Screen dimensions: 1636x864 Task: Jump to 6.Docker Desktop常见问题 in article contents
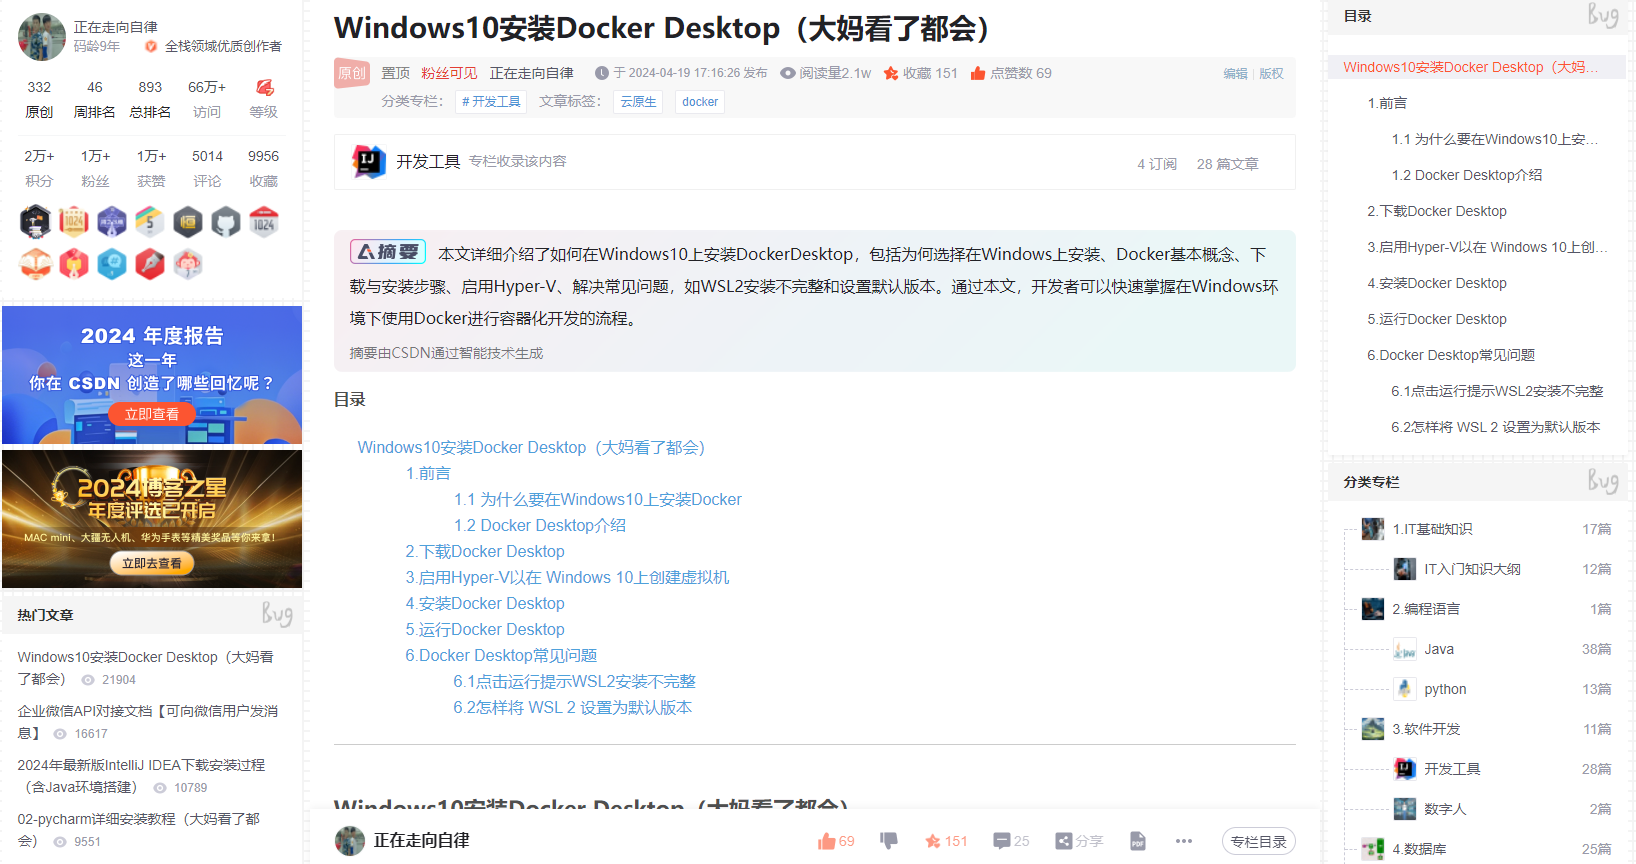pos(501,655)
